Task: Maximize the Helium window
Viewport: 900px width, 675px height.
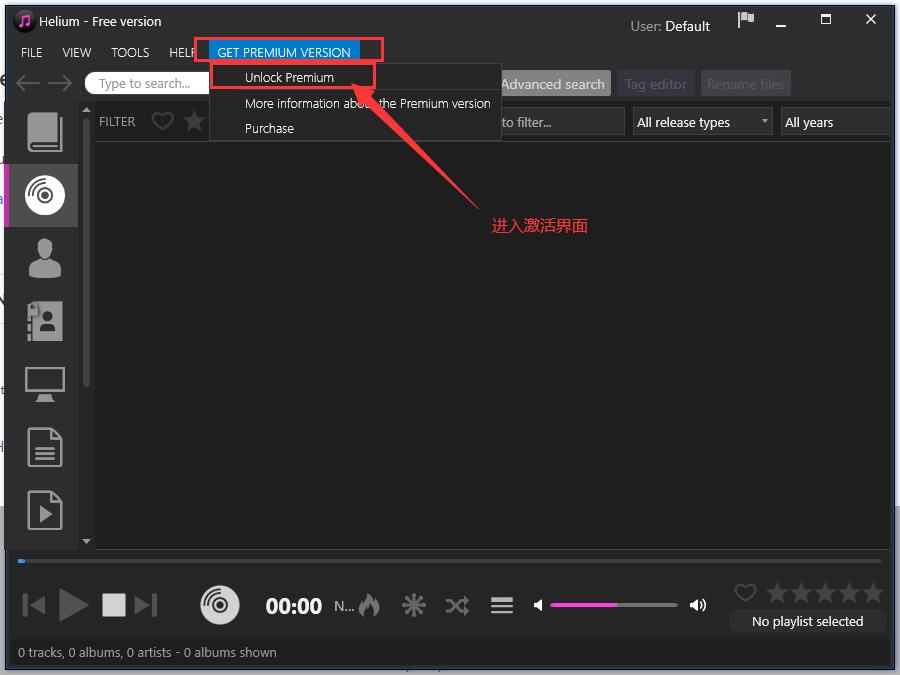Action: coord(826,20)
